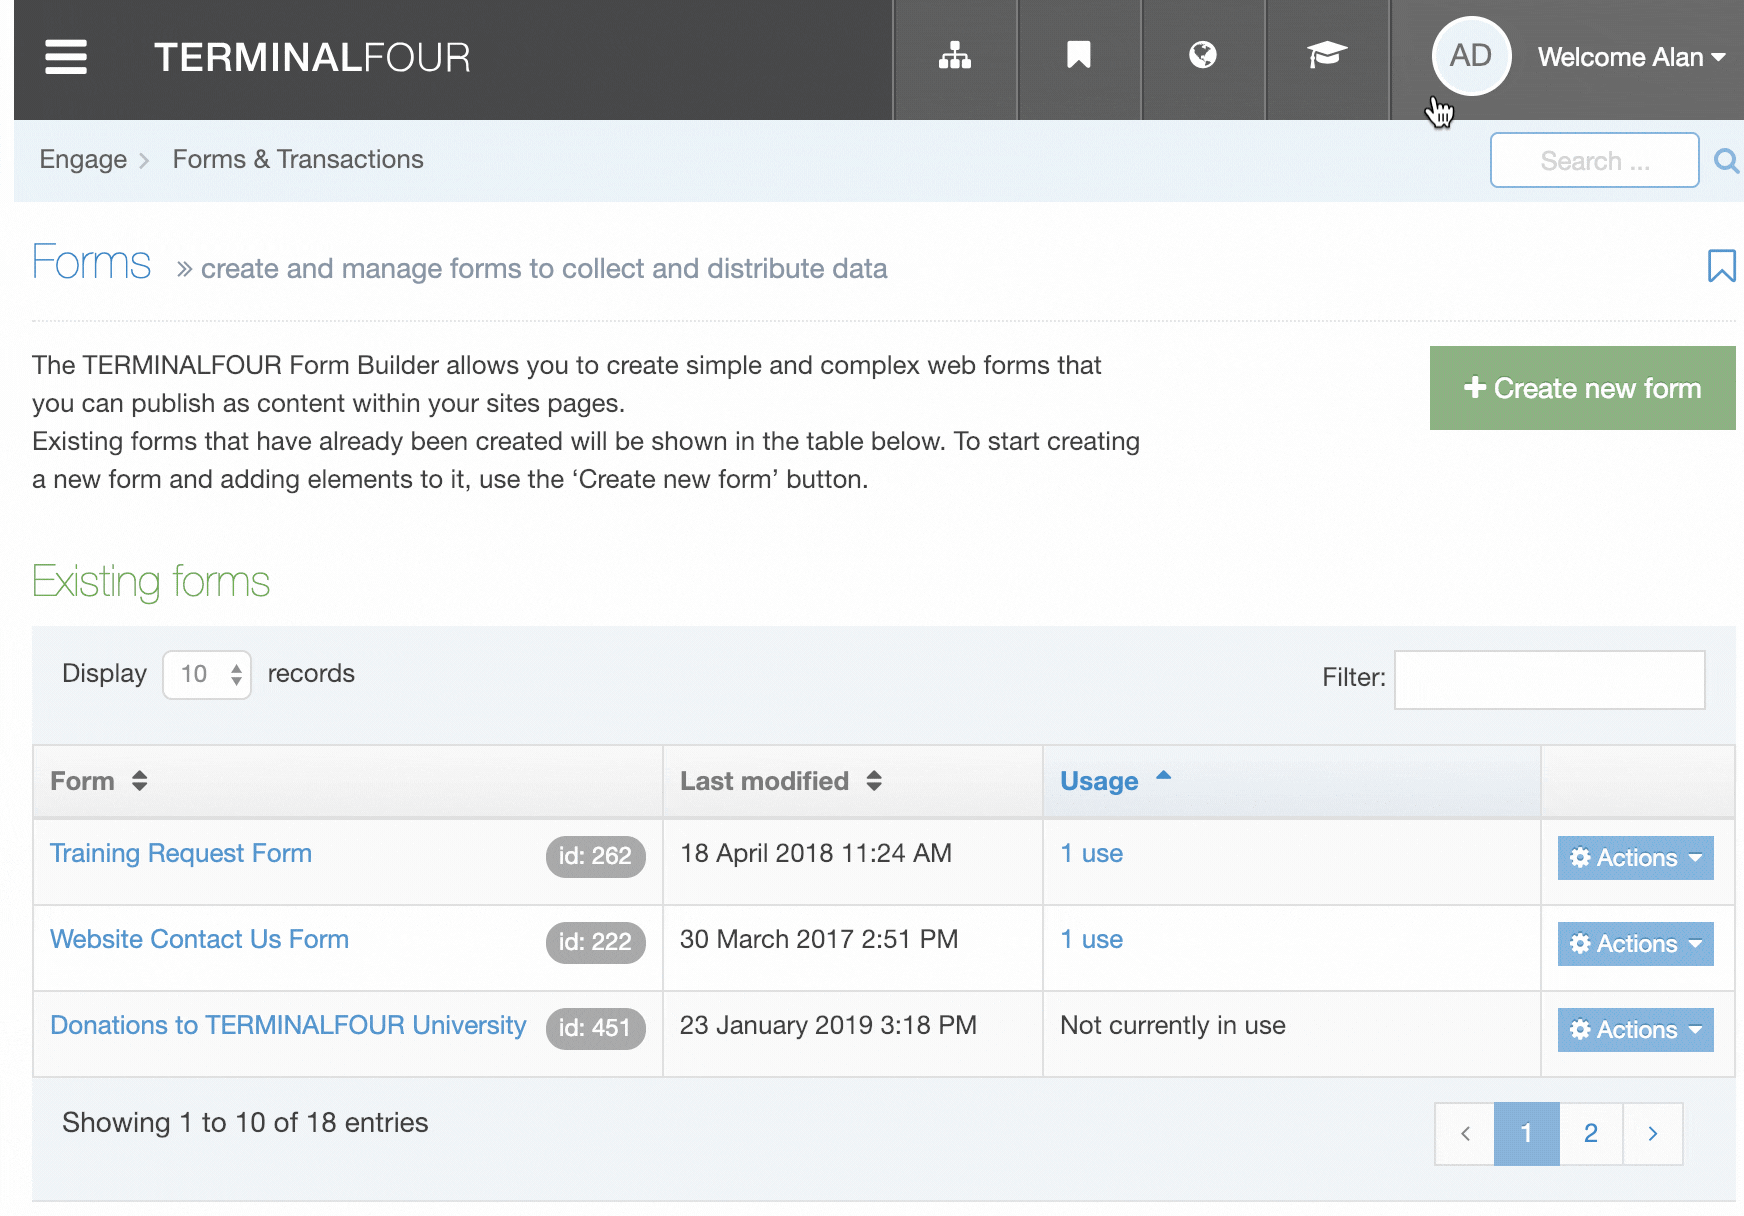
Task: Open Website Contact Us Form link
Action: tap(199, 940)
